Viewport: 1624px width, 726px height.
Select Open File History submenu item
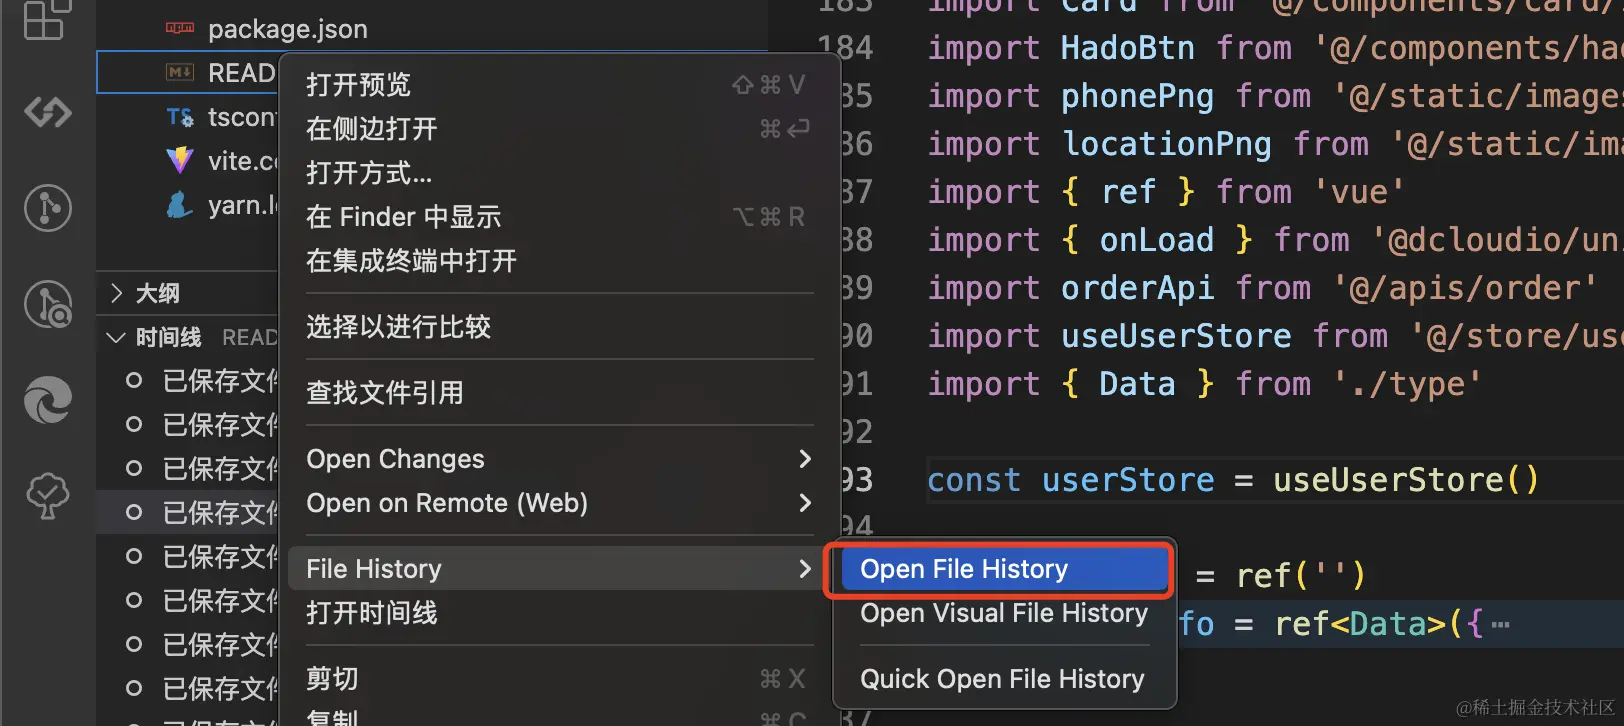pos(1004,569)
